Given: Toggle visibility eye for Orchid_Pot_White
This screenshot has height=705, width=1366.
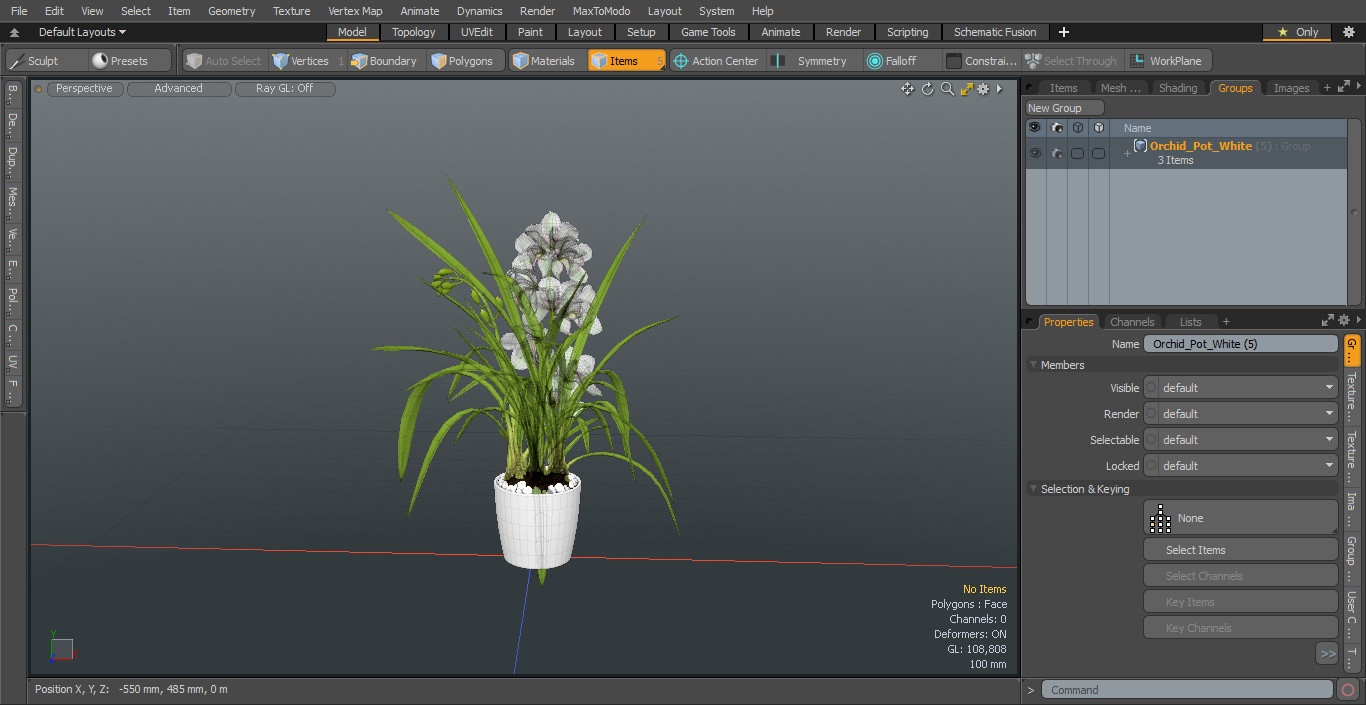Looking at the screenshot, I should pyautogui.click(x=1035, y=153).
